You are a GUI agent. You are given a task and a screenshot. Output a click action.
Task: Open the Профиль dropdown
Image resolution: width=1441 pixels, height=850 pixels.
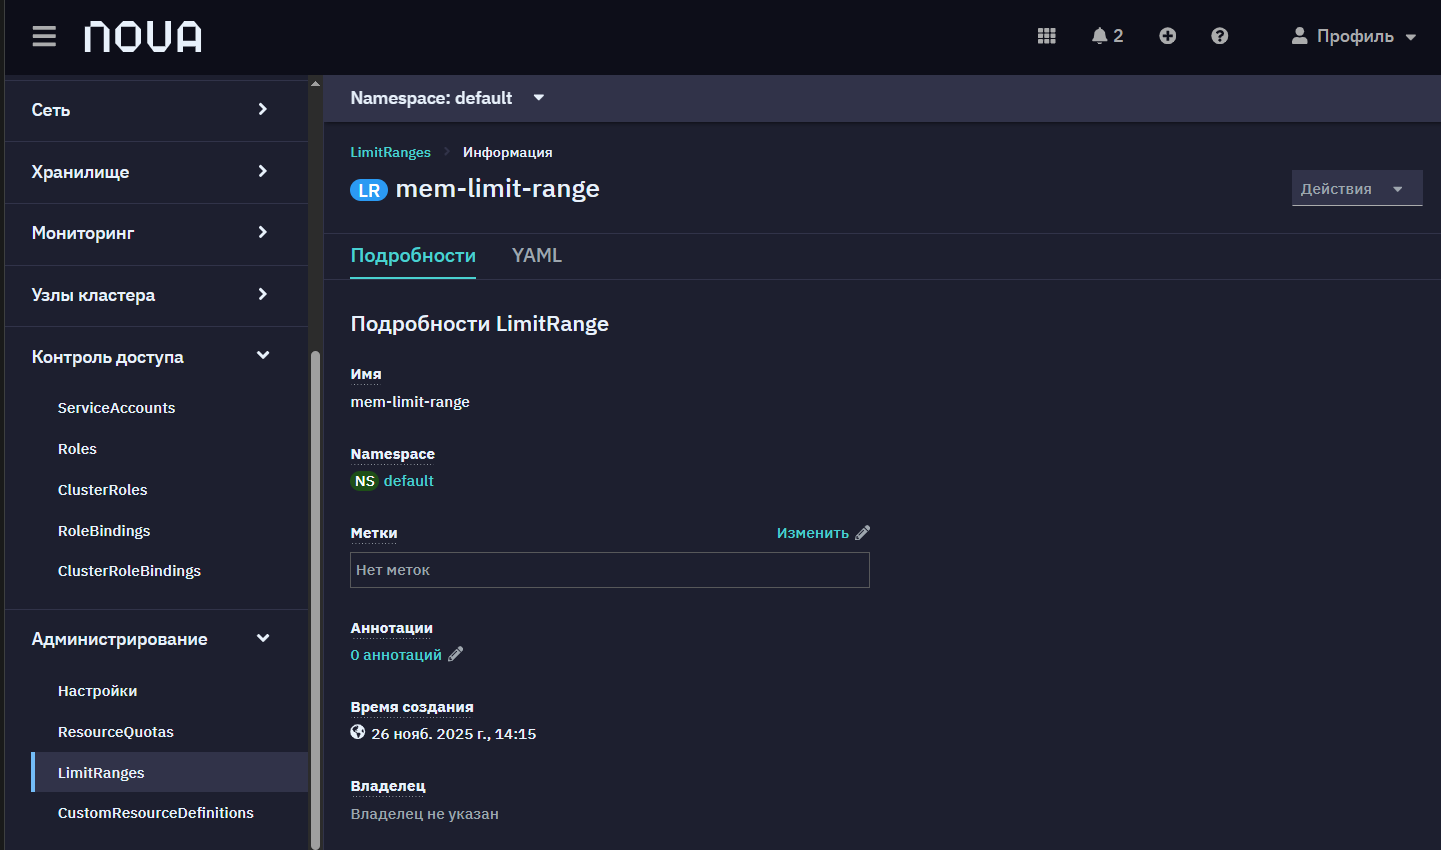(x=1355, y=36)
